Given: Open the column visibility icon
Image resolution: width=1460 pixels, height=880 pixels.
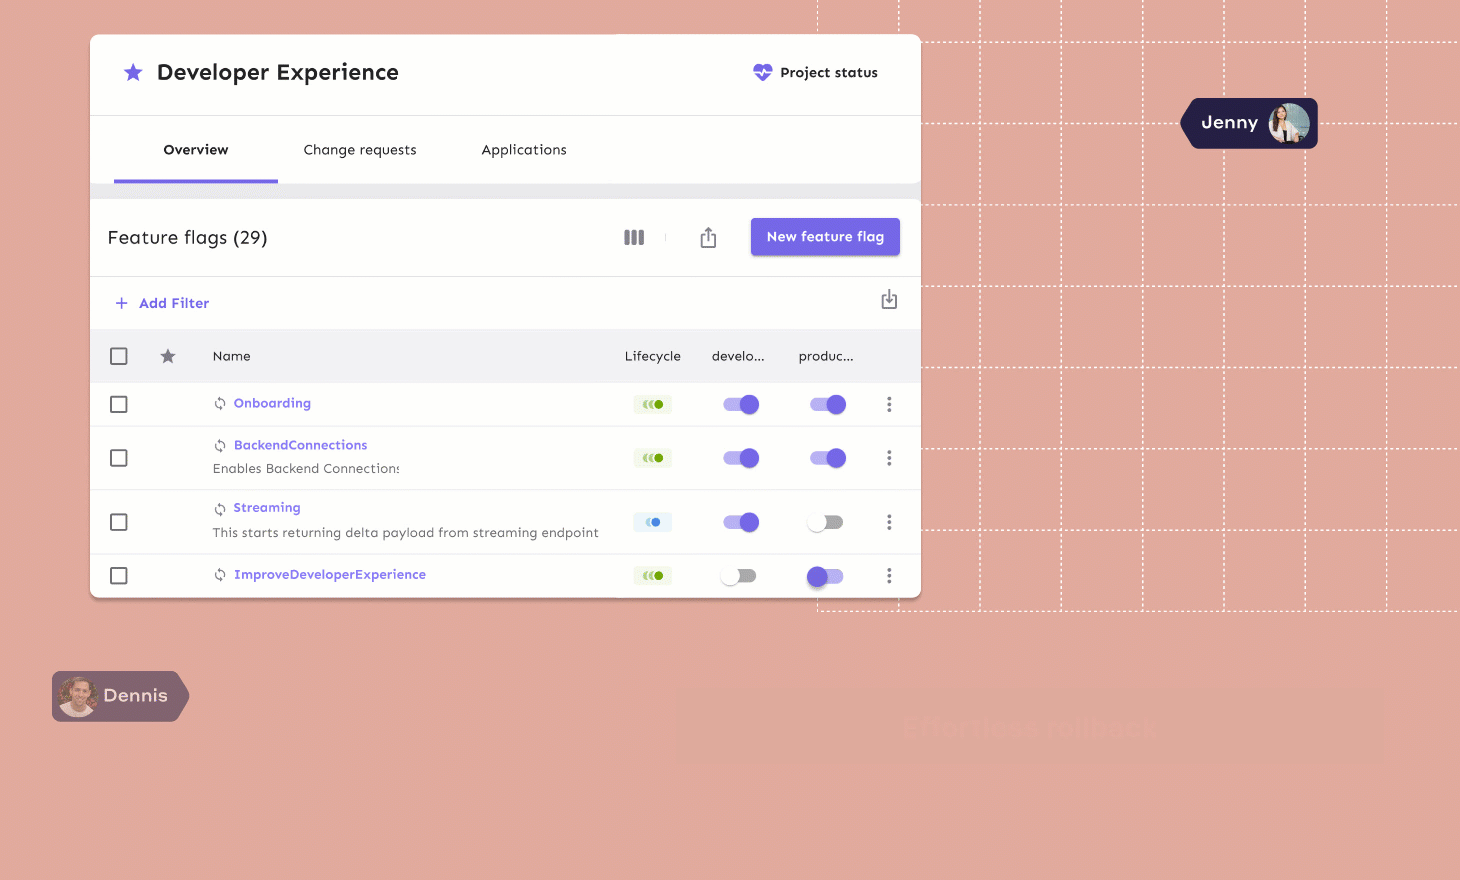Looking at the screenshot, I should [x=634, y=237].
